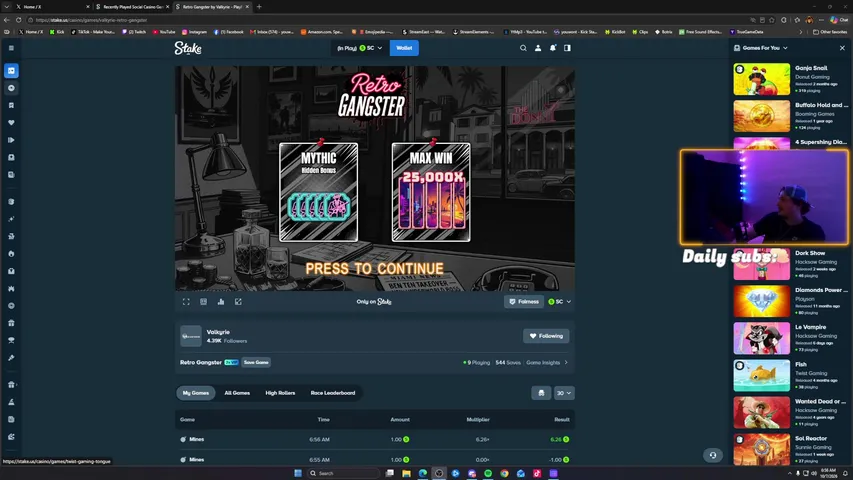Image resolution: width=853 pixels, height=480 pixels.
Task: Click the Save Game button
Action: [x=256, y=362]
